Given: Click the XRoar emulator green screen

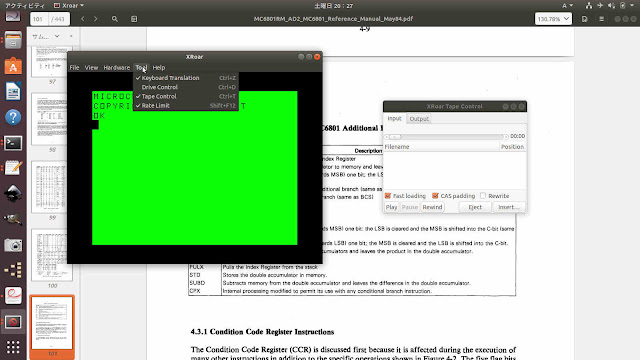Looking at the screenshot, I should point(195,168).
